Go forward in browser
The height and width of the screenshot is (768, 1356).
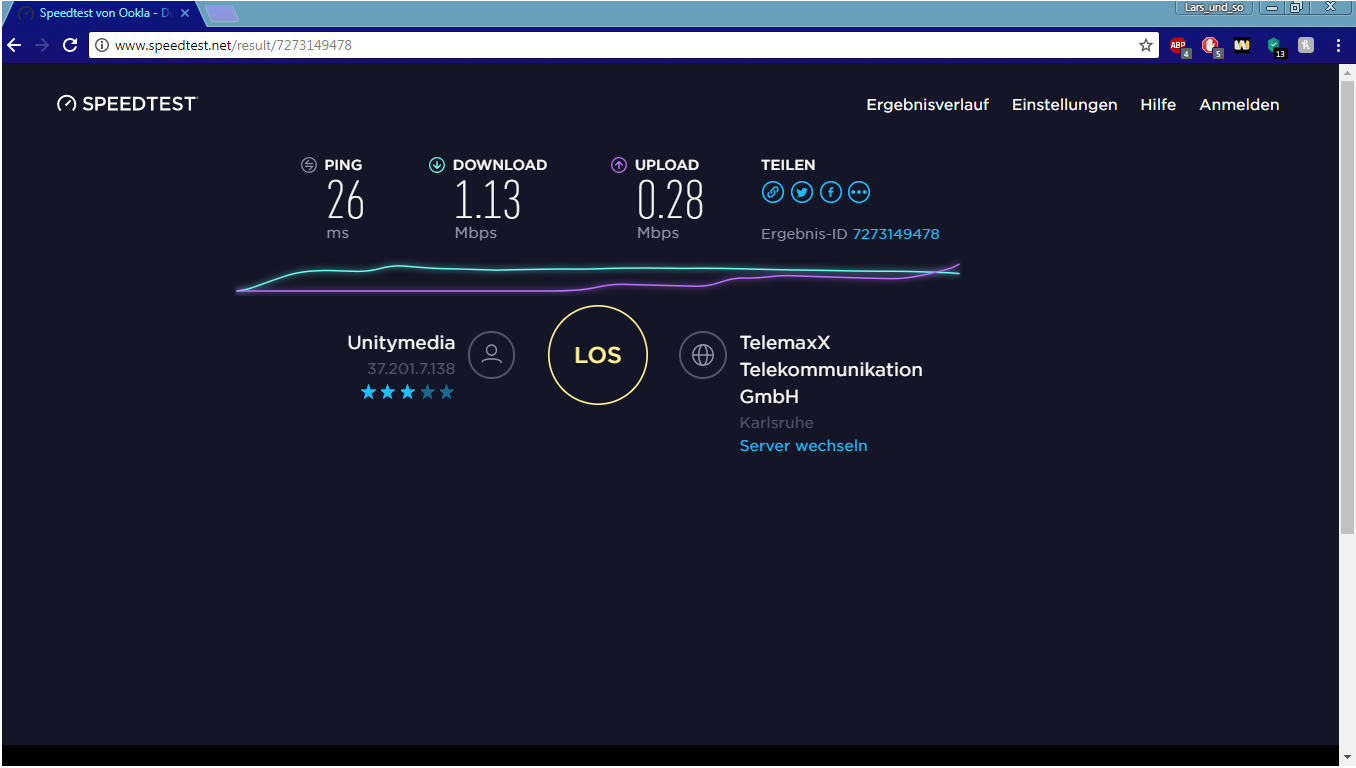42,45
